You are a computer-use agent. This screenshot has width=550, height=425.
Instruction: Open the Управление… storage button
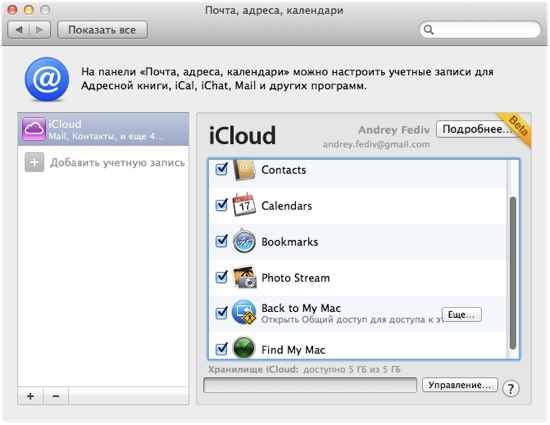(460, 385)
